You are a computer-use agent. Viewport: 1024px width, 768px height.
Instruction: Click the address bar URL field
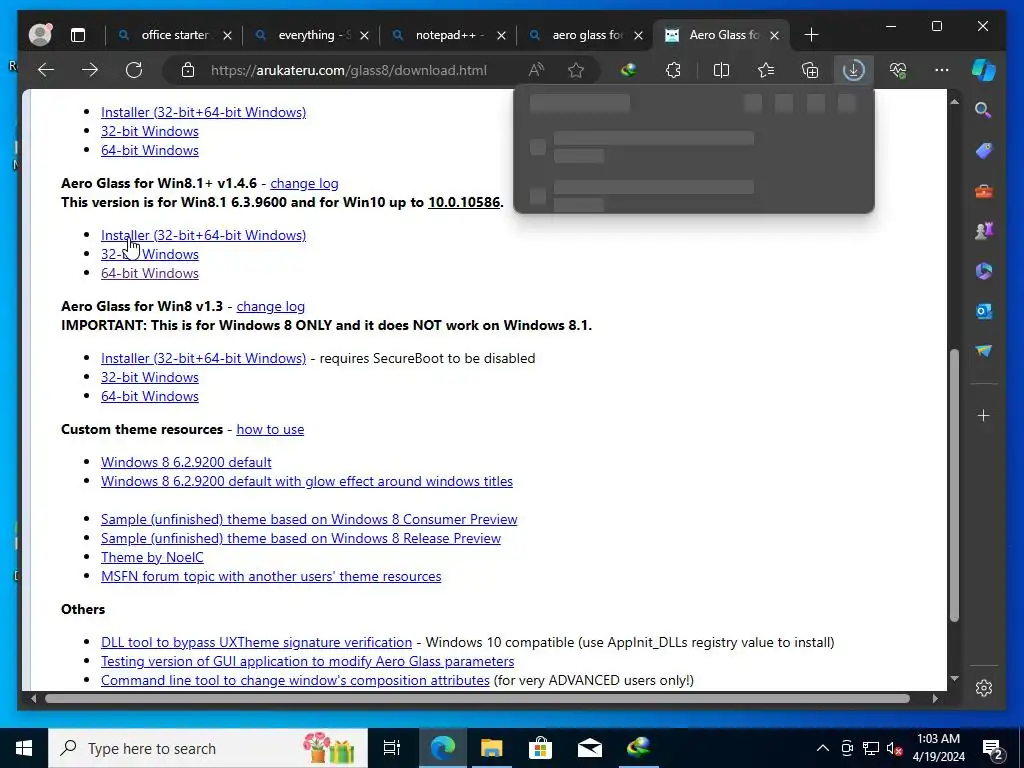point(349,70)
